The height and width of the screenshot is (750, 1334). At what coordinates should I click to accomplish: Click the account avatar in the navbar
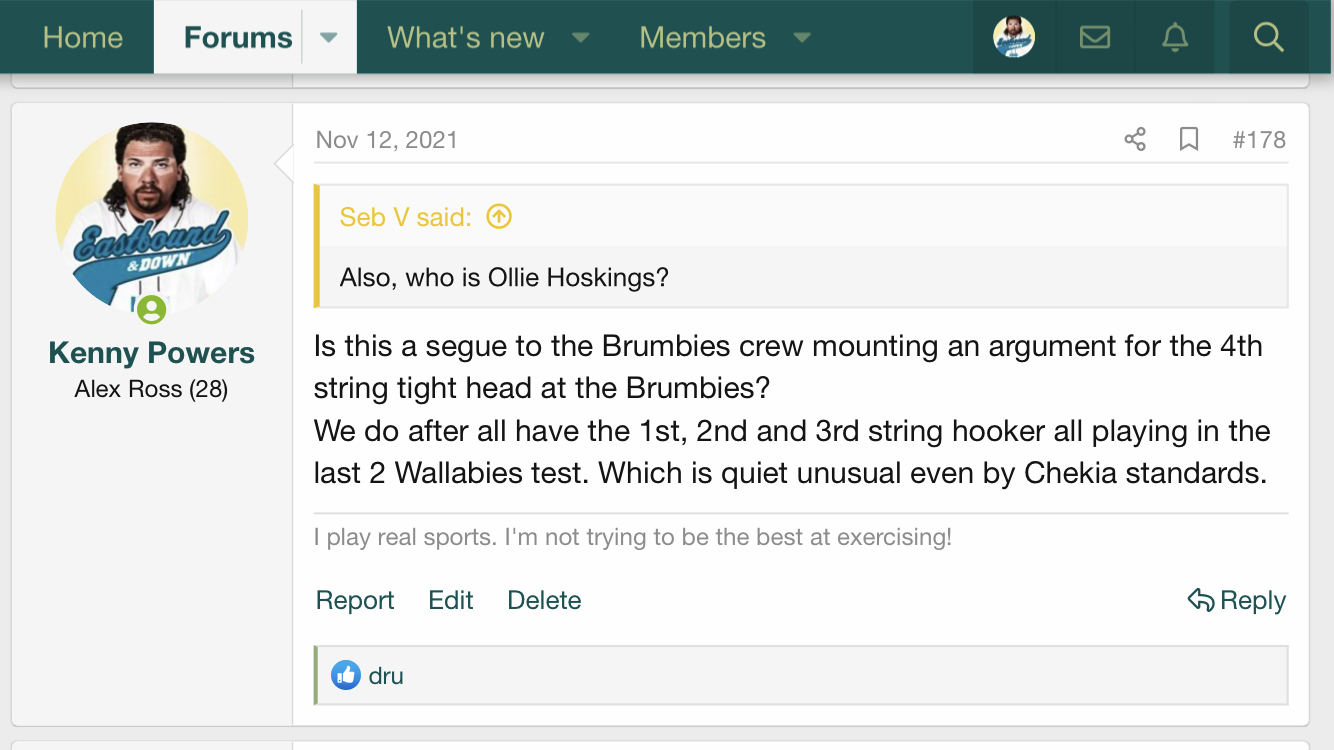click(1013, 38)
